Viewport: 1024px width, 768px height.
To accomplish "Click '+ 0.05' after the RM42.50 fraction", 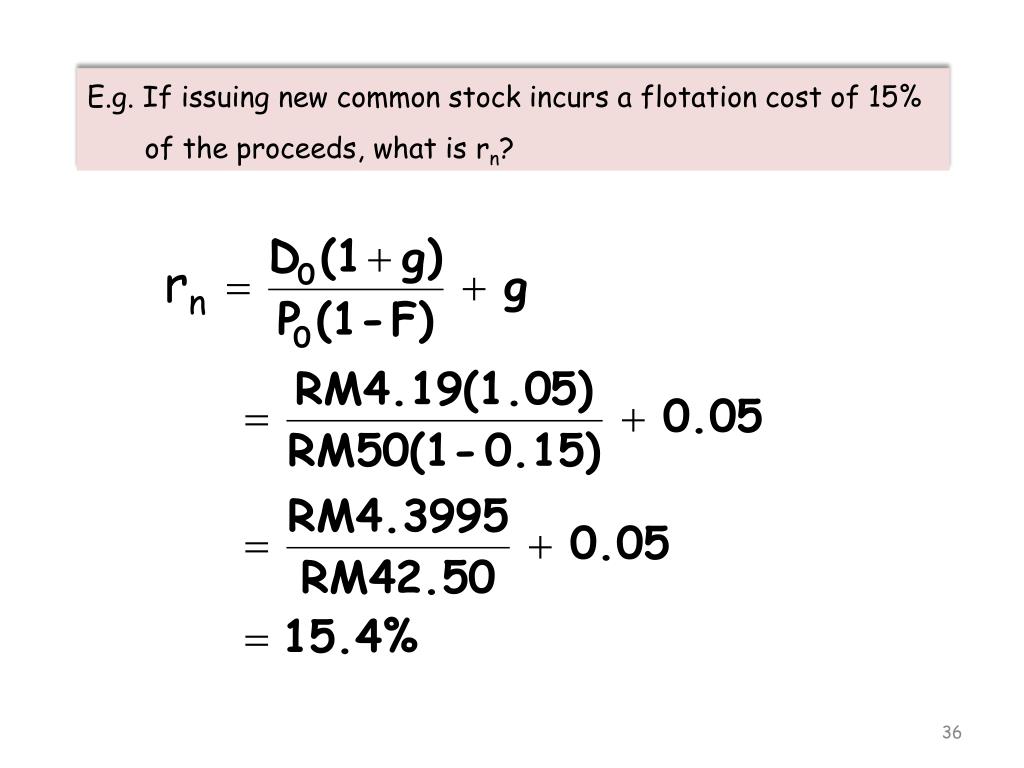I will [599, 543].
